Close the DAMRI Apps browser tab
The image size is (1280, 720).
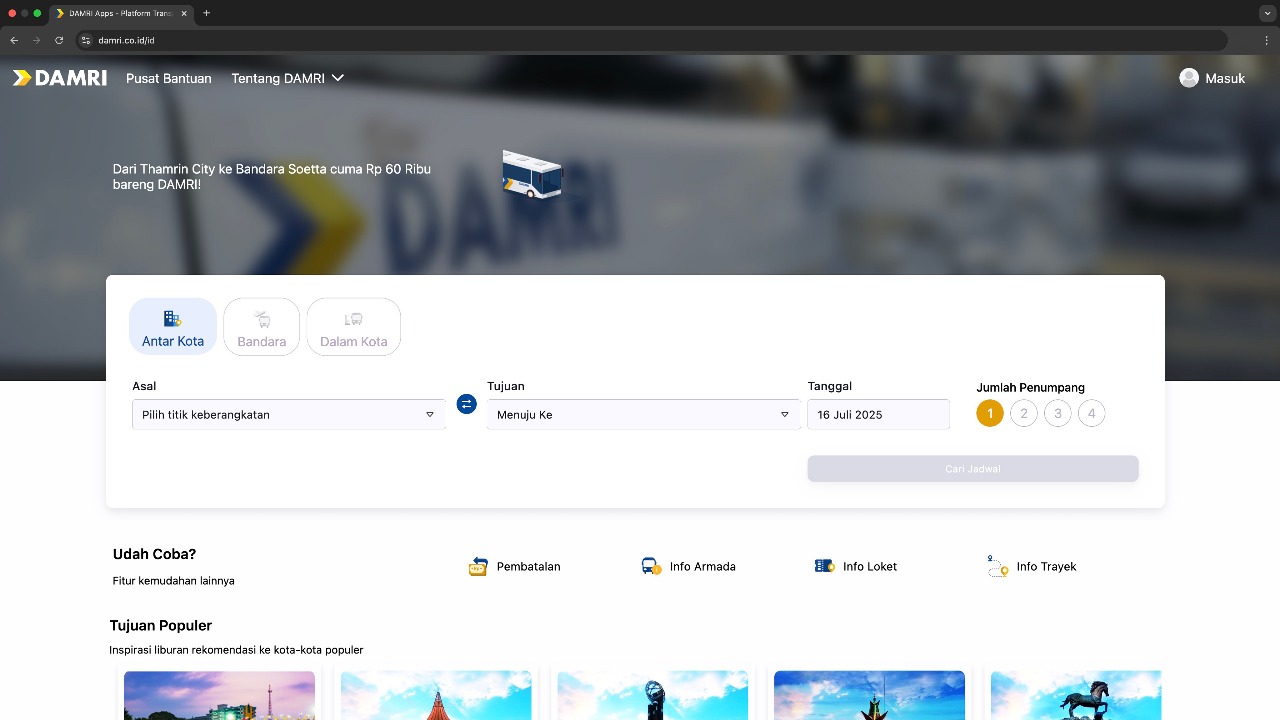(x=184, y=13)
